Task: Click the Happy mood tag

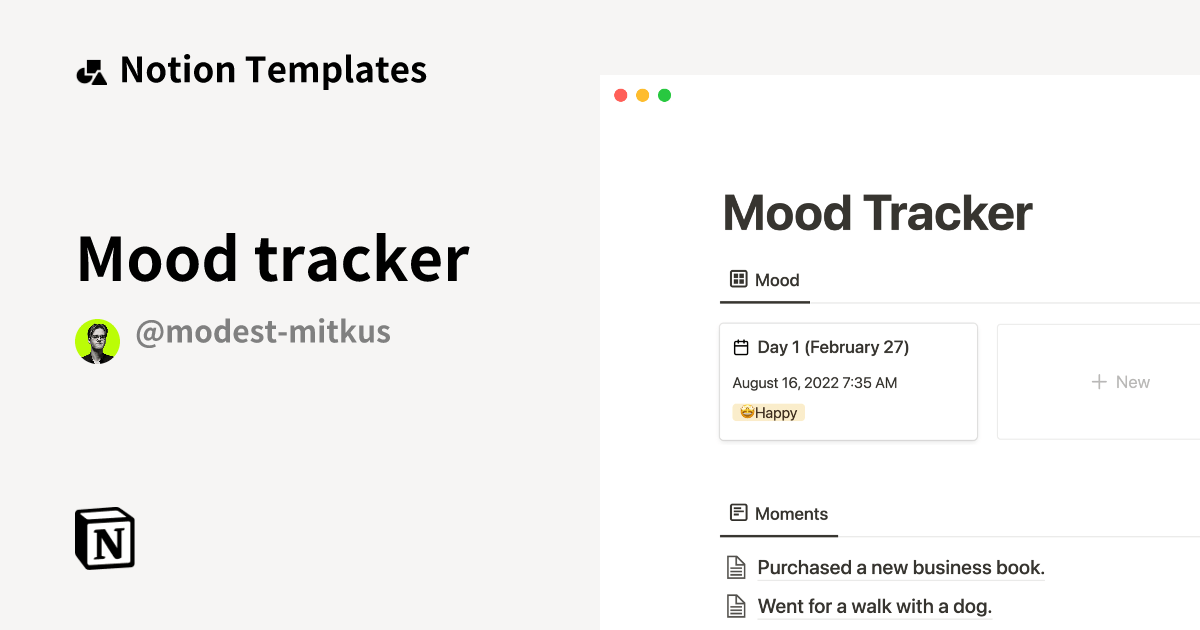Action: coord(768,412)
